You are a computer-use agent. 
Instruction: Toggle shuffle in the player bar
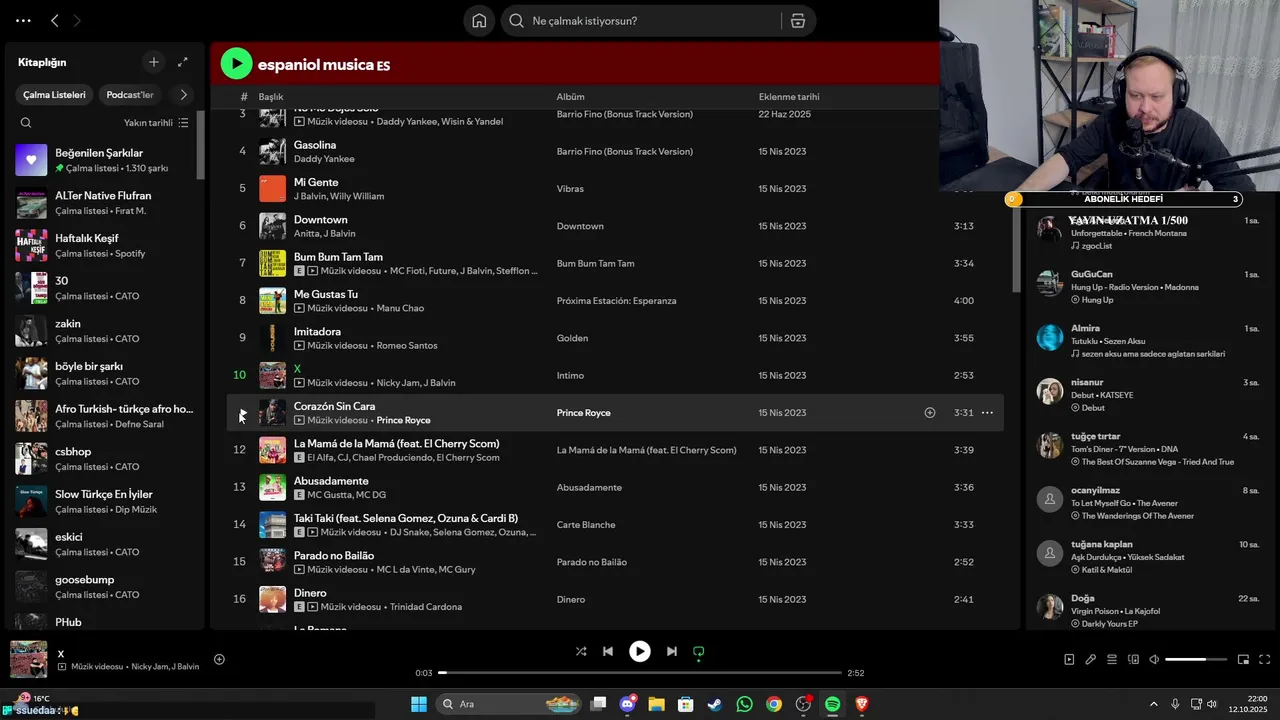[x=581, y=651]
